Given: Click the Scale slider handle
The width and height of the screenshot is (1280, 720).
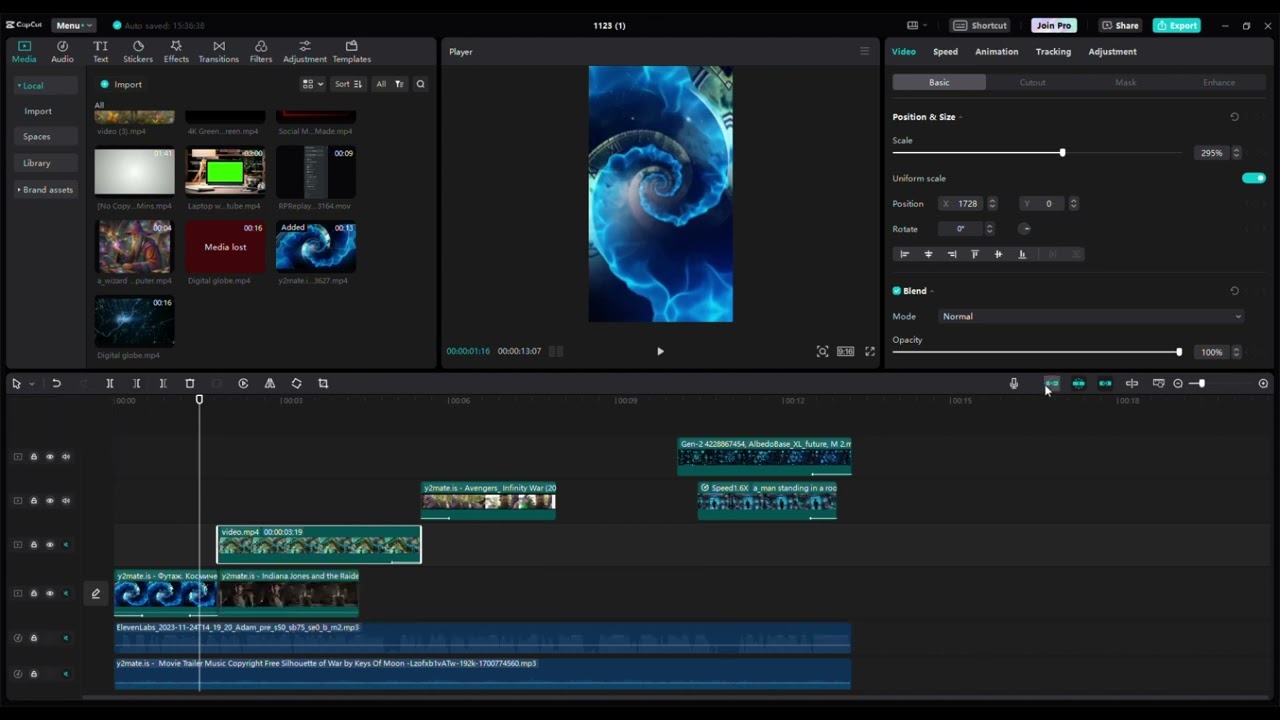Looking at the screenshot, I should click(1062, 153).
